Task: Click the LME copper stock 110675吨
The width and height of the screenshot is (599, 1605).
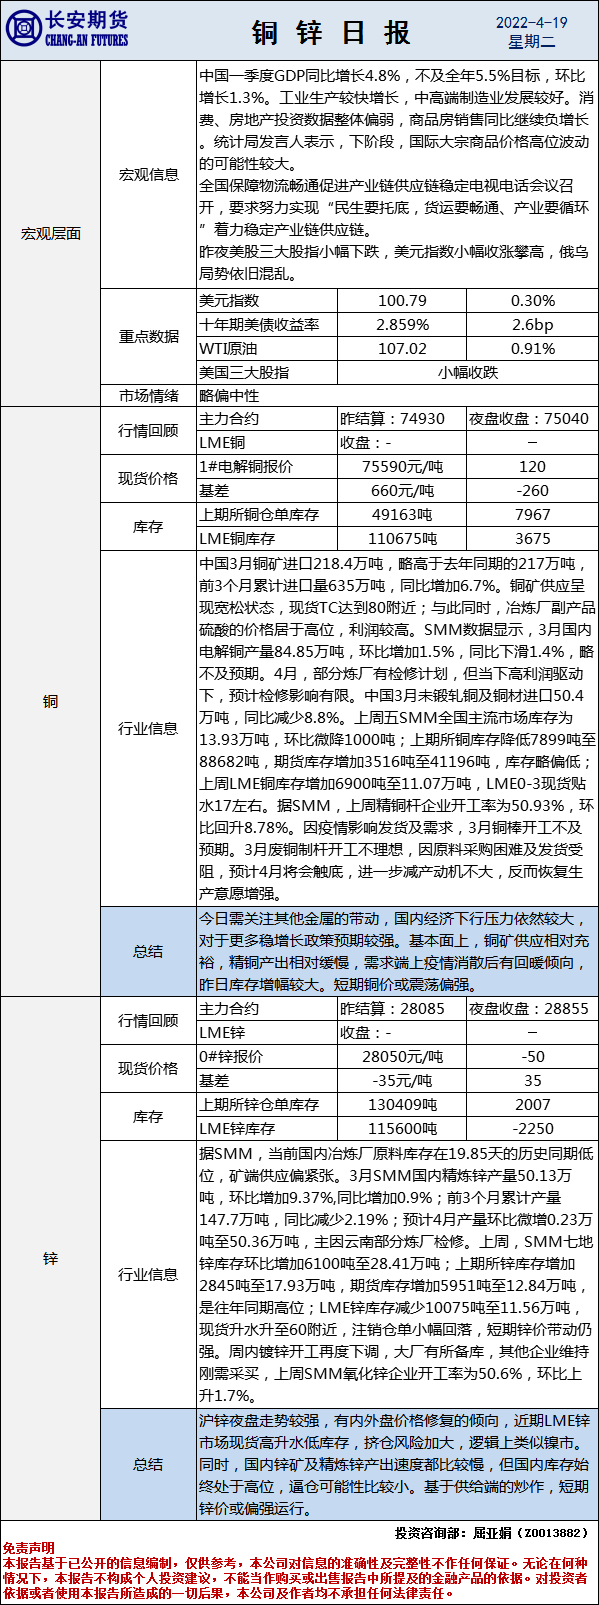Action: (403, 538)
